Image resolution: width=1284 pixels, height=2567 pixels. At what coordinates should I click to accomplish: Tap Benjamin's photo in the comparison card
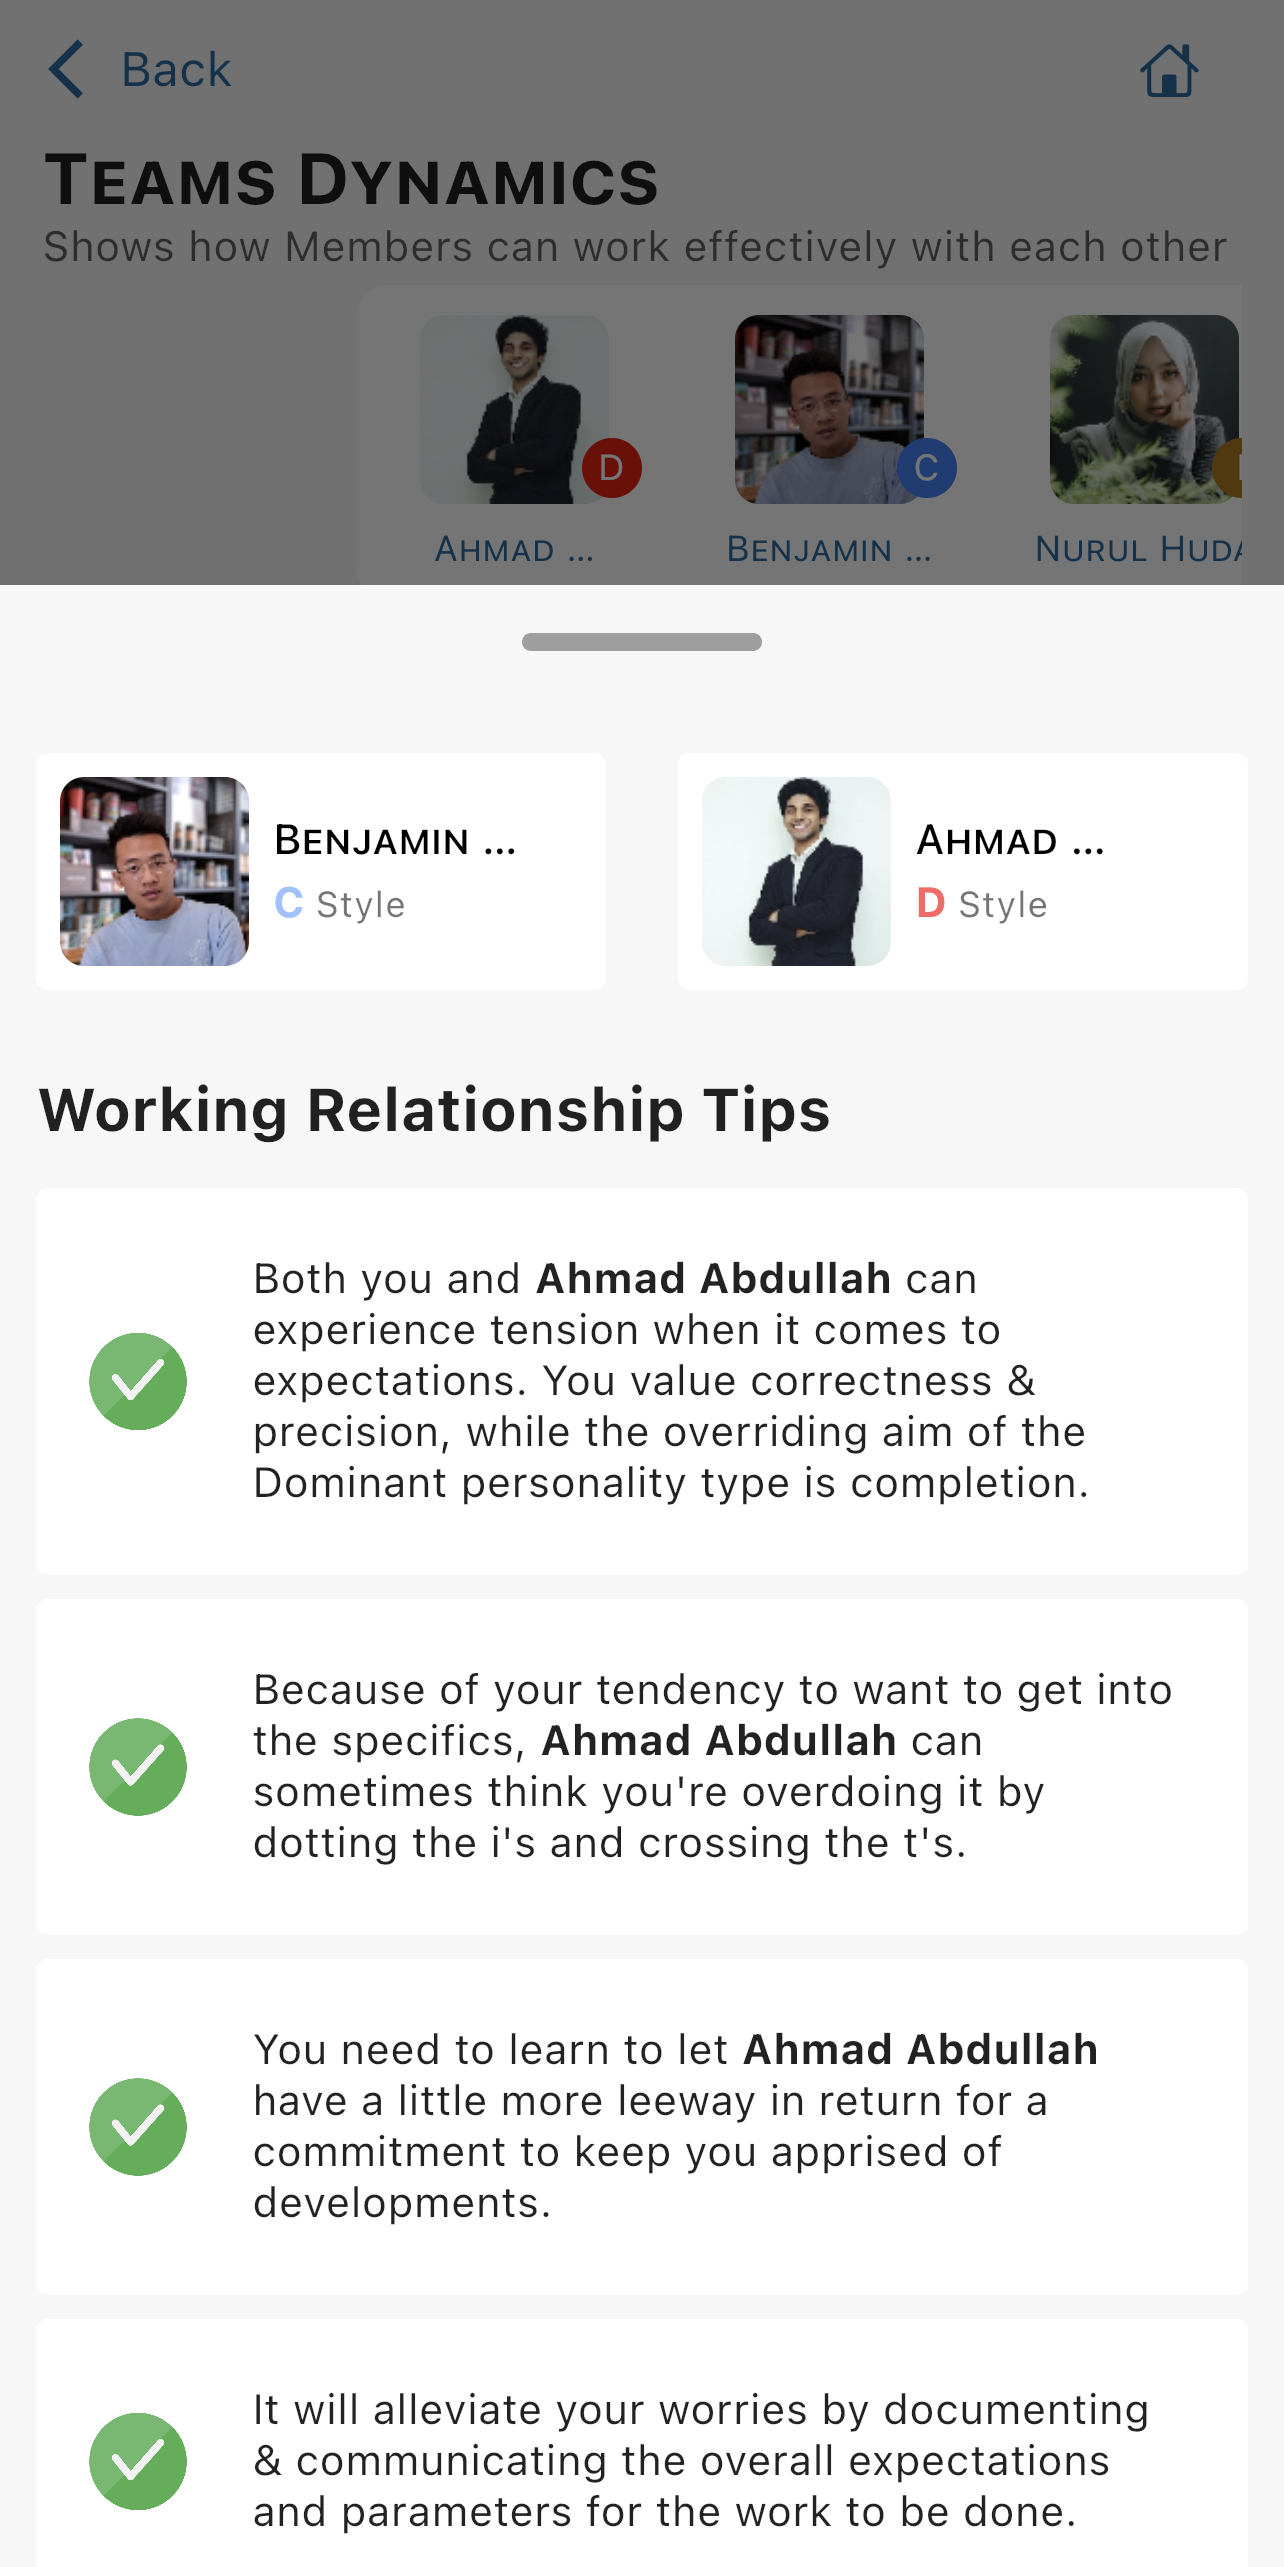point(154,871)
